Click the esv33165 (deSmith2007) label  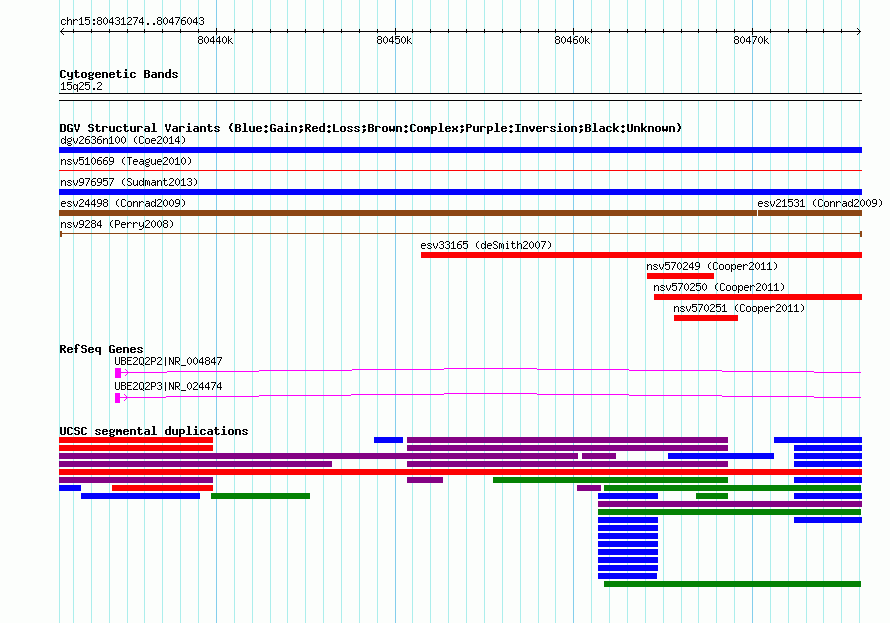click(486, 245)
